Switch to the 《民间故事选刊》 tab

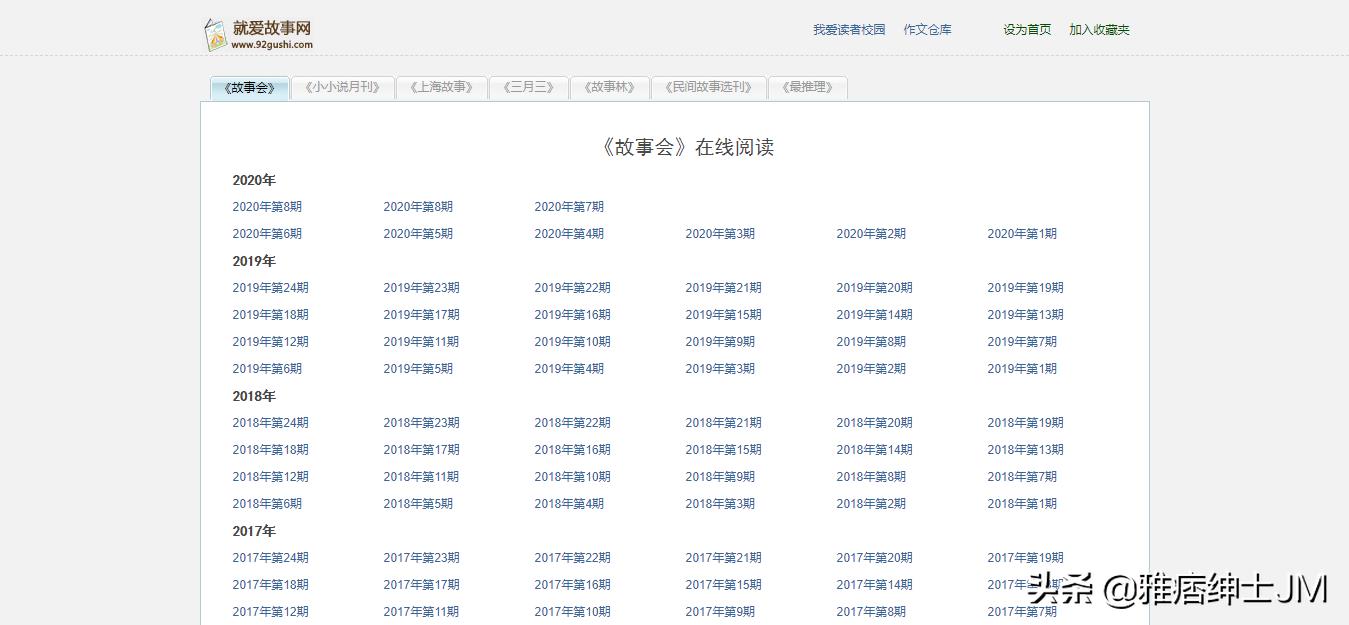coord(708,88)
